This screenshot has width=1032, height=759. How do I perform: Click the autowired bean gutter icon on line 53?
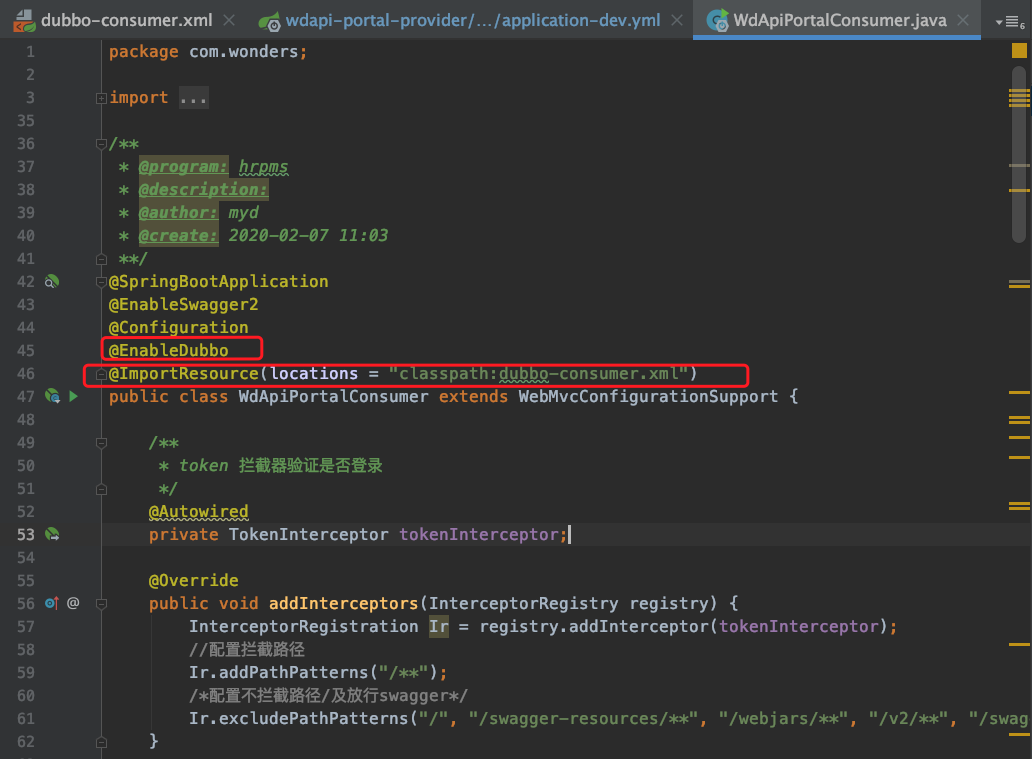[x=52, y=535]
